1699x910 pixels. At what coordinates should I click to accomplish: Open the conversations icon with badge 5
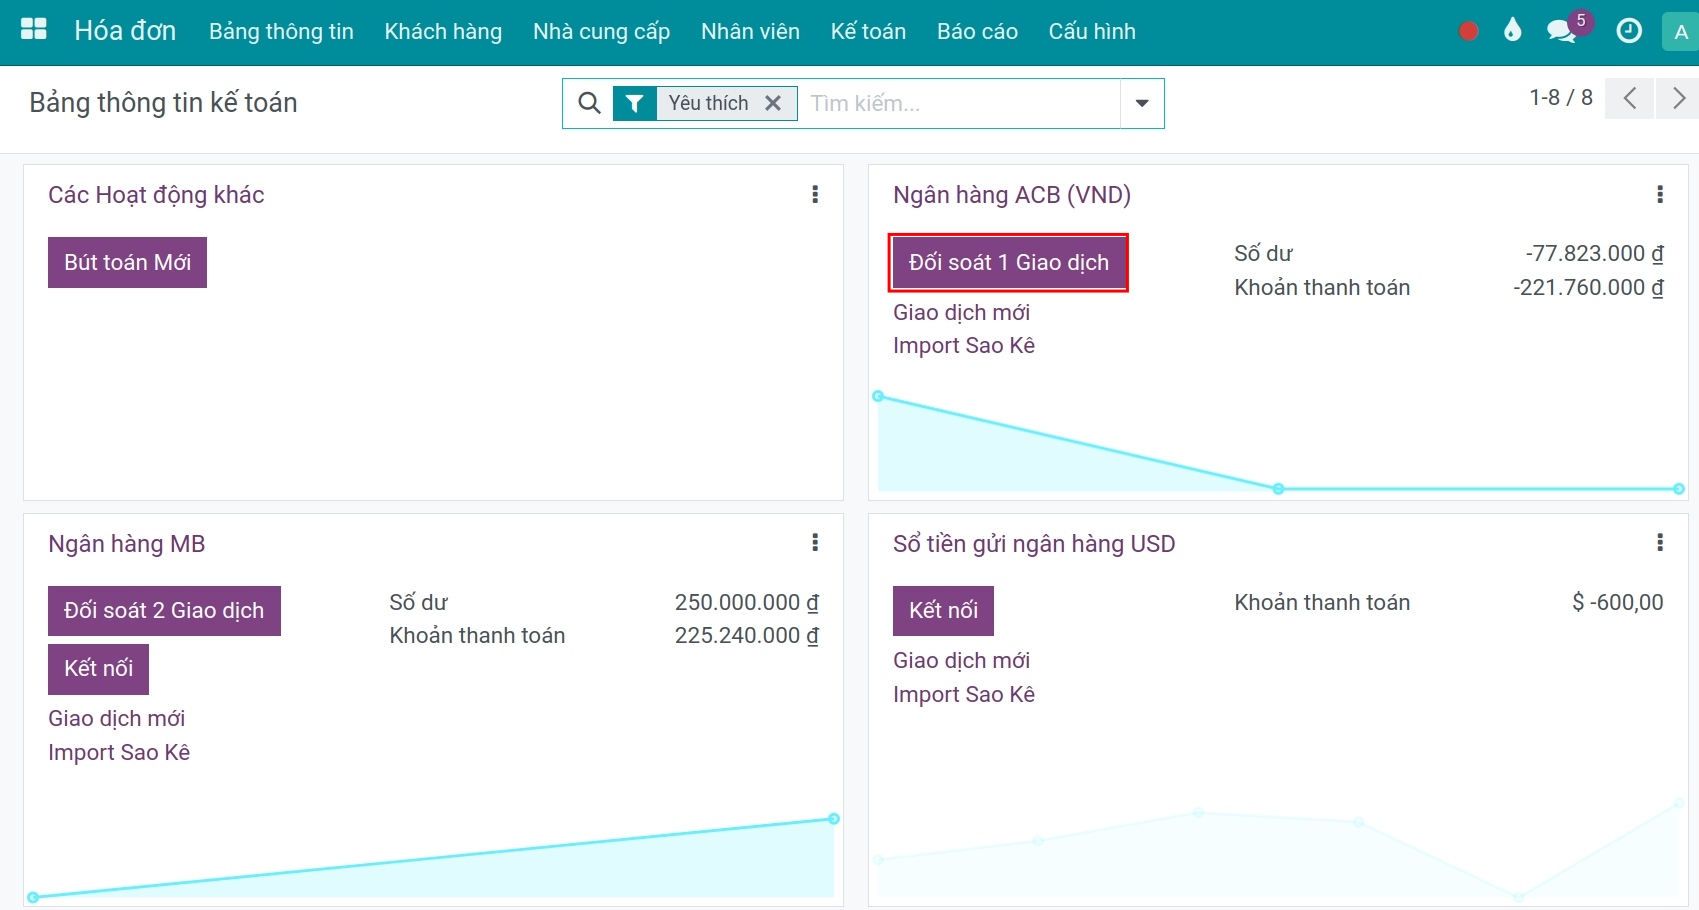click(x=1563, y=29)
